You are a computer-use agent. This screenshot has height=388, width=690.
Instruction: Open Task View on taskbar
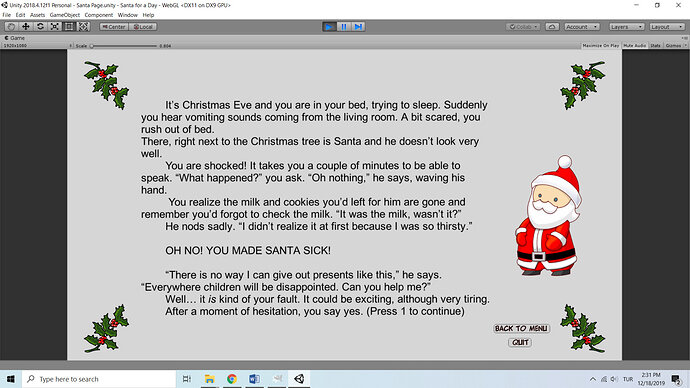coord(187,379)
